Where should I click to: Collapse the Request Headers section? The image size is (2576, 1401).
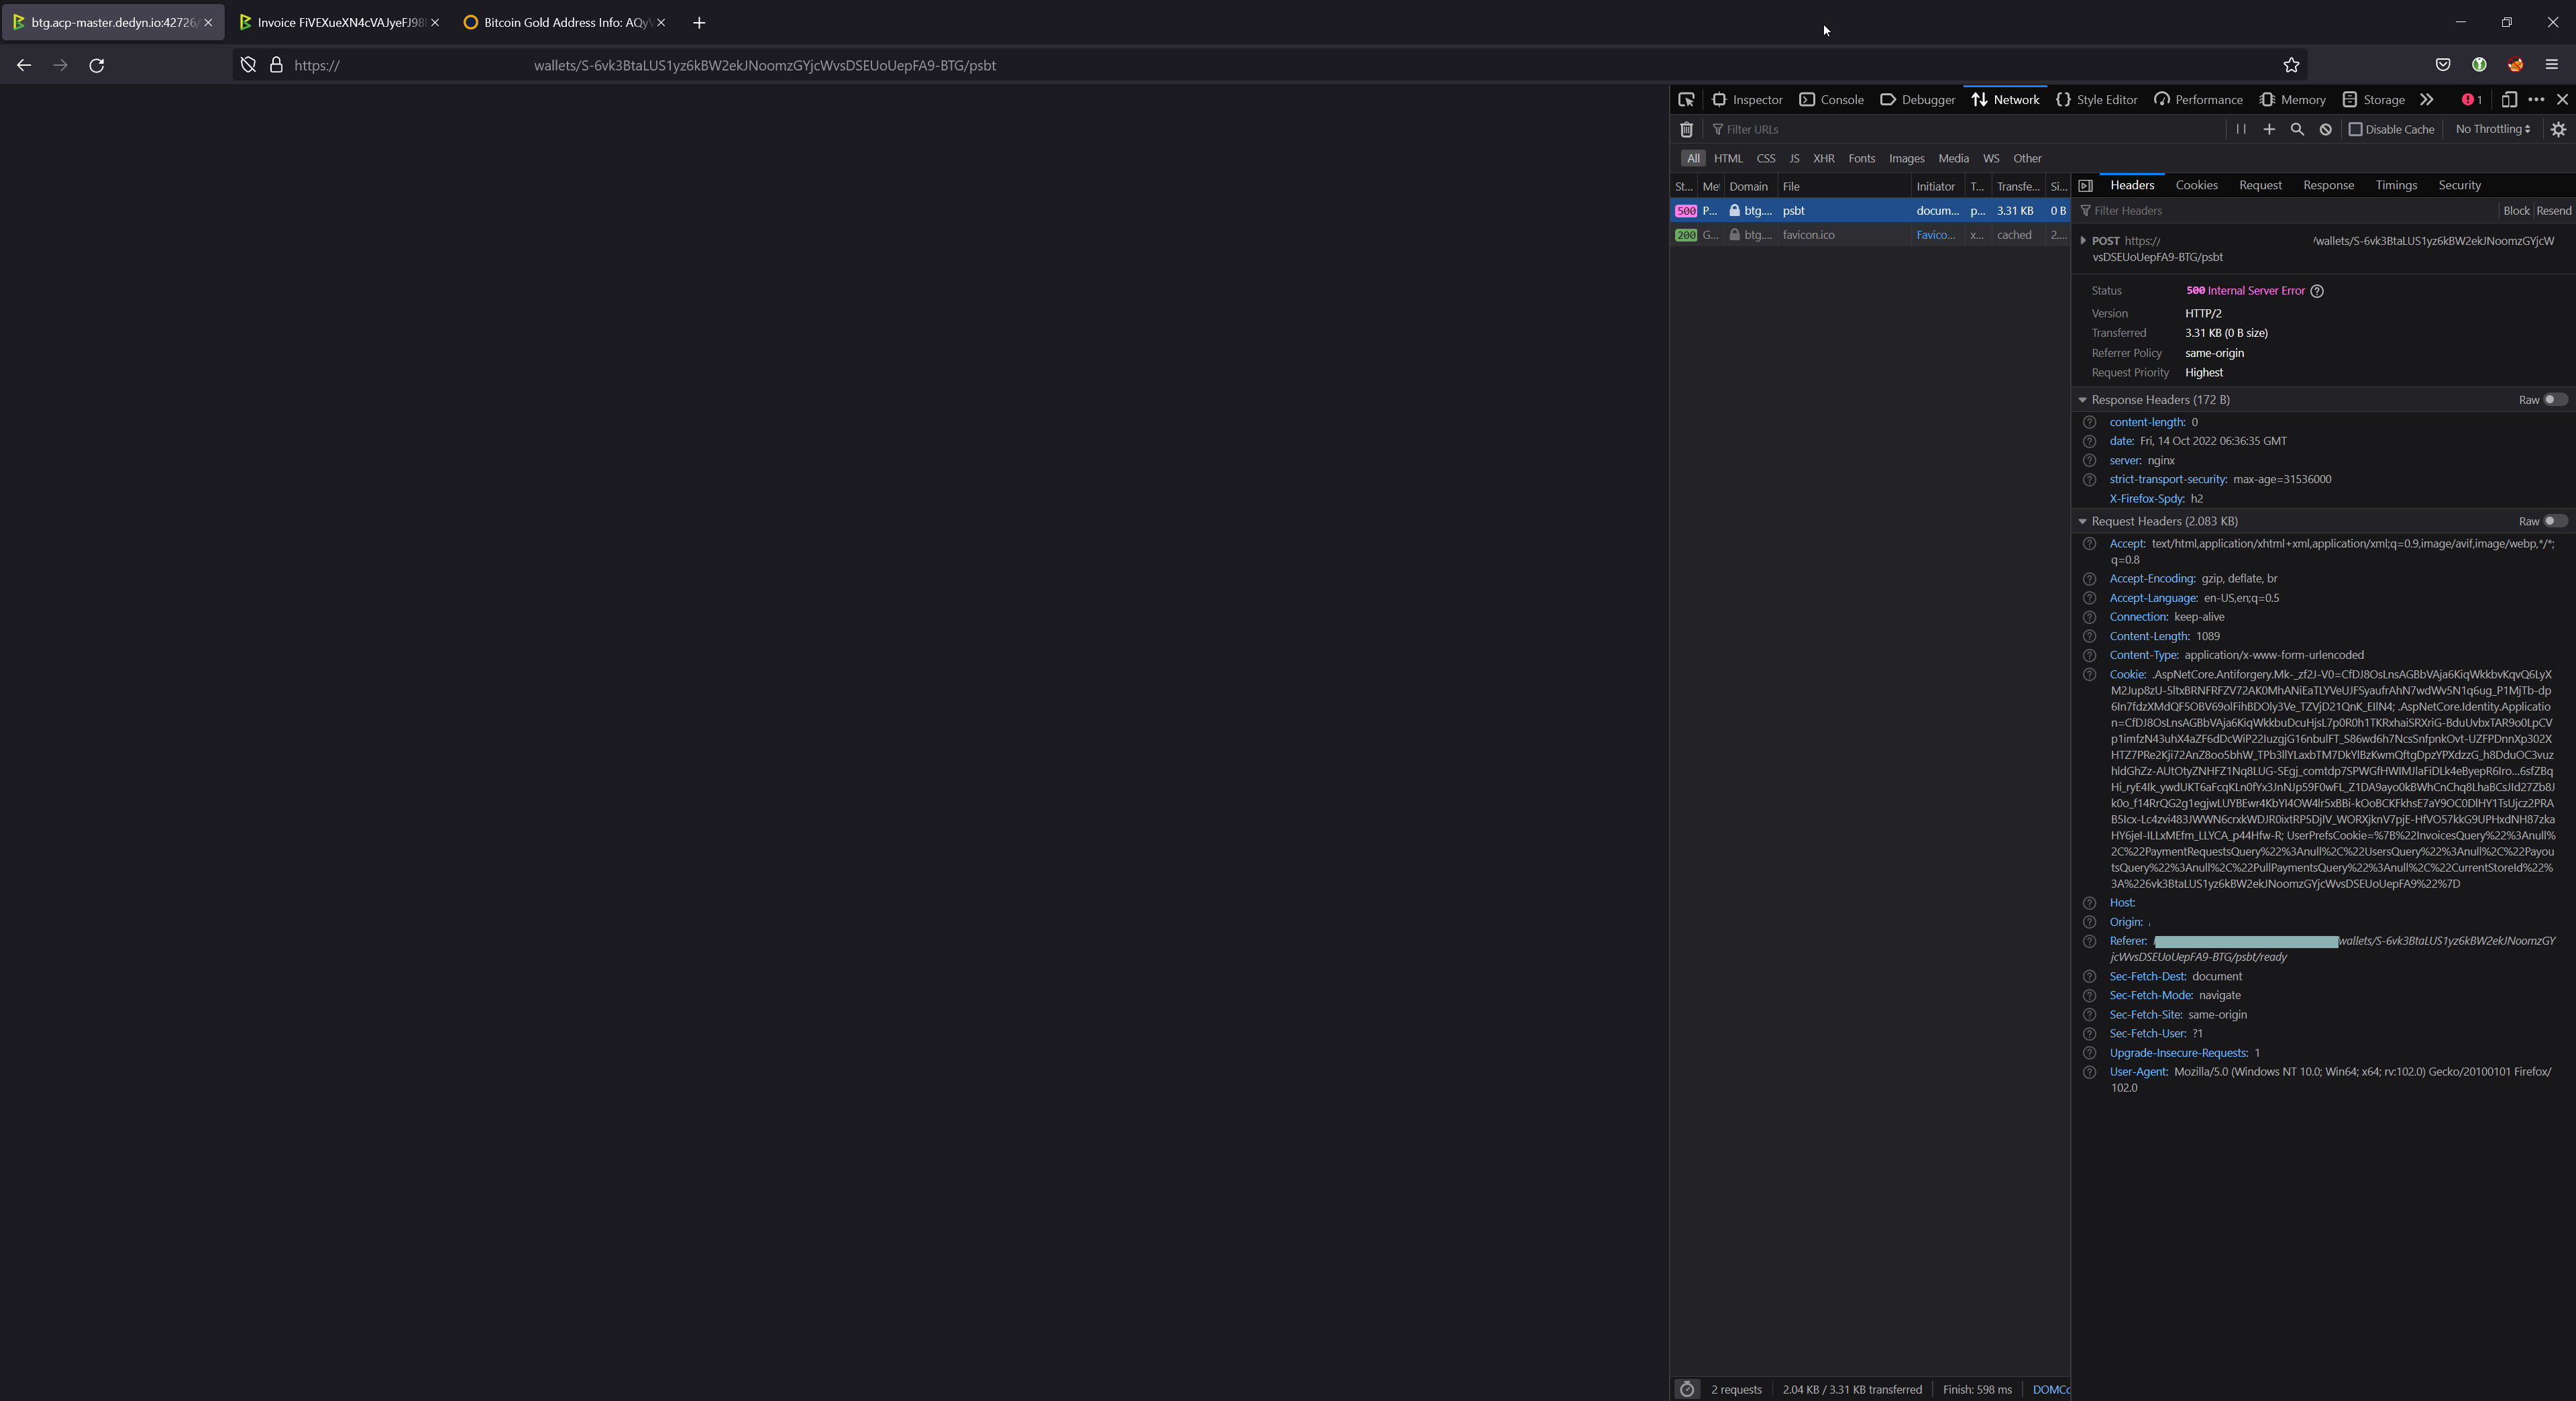pos(2082,521)
